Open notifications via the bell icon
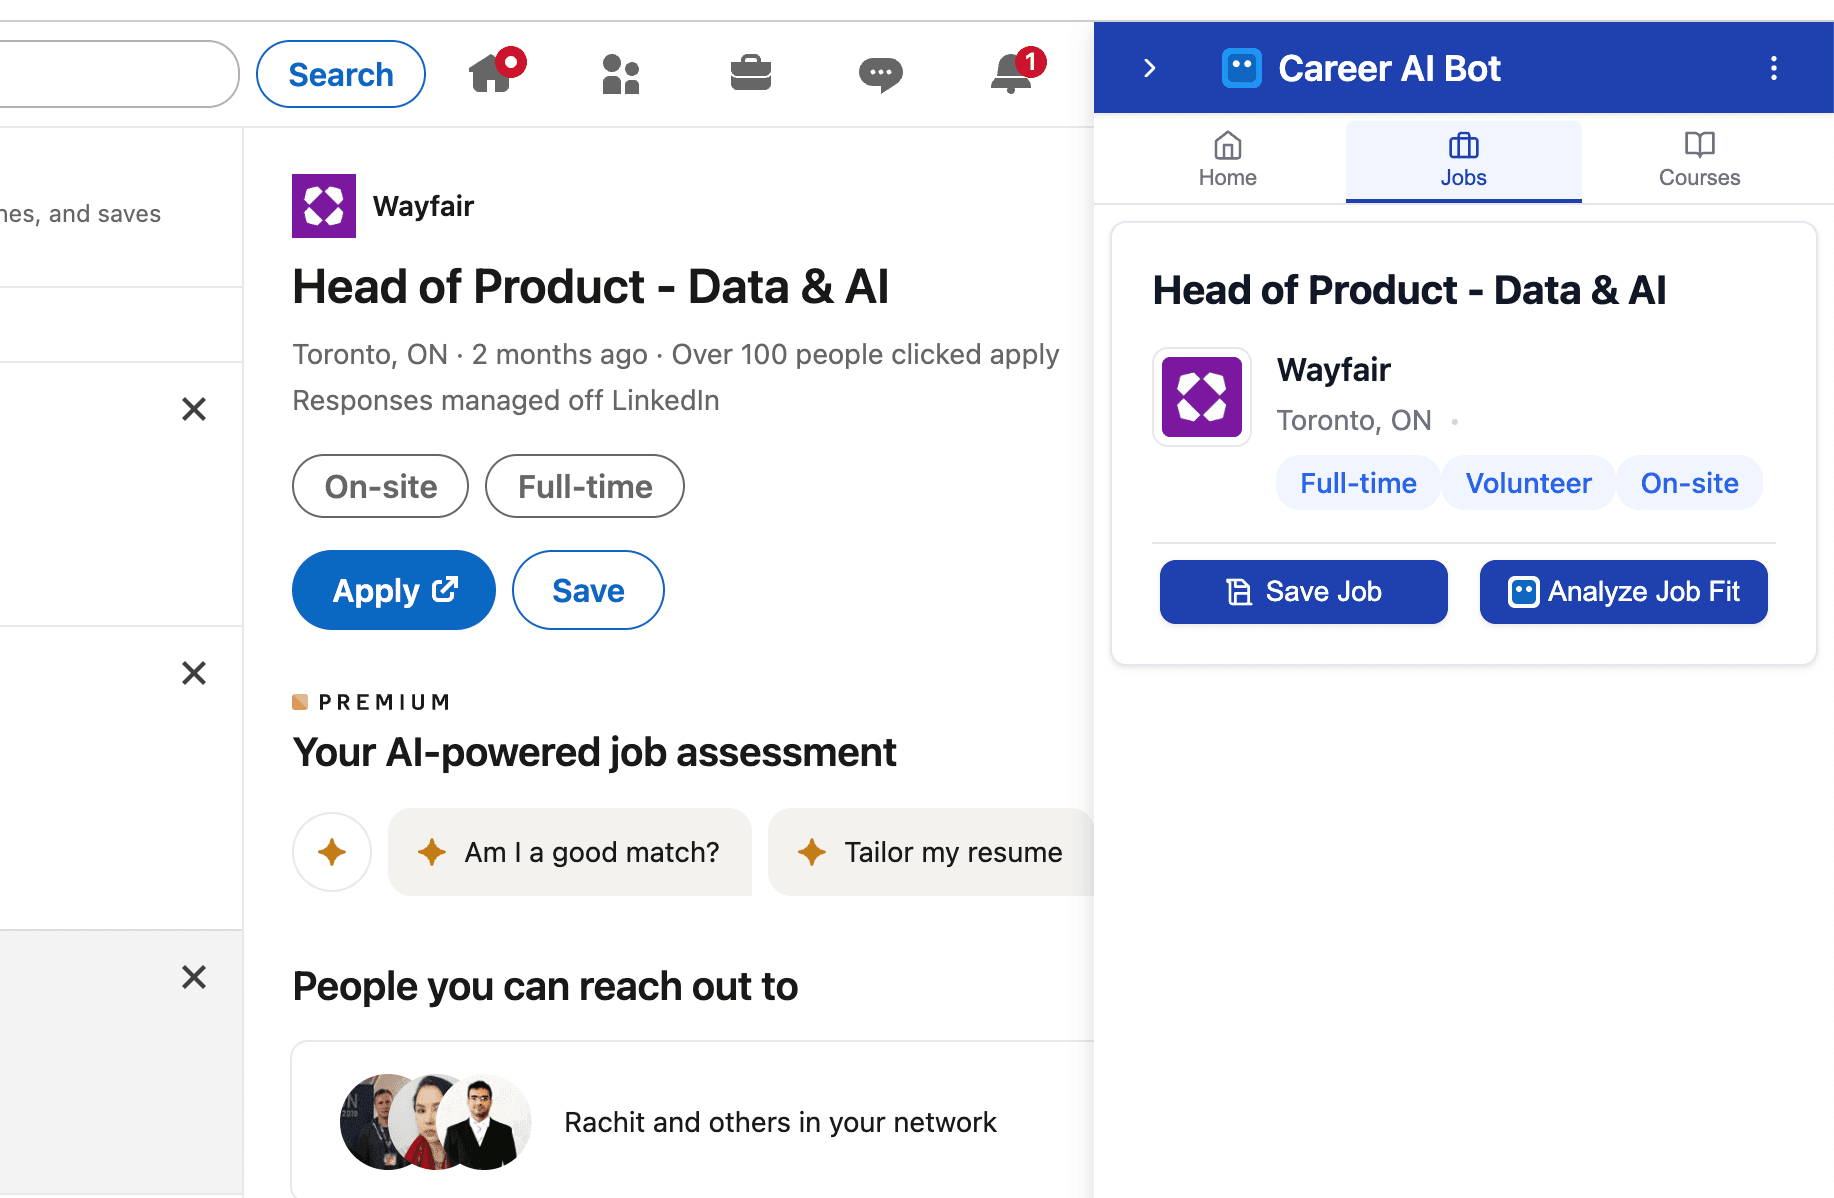Screen dimensions: 1834x1198 coord(1012,74)
